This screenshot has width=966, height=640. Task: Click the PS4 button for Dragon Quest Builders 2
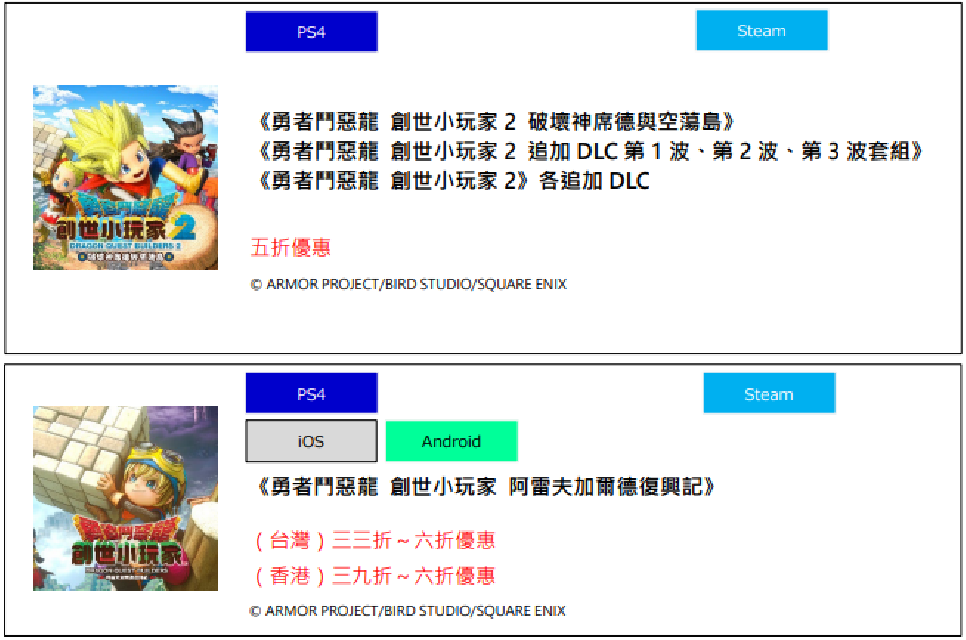point(311,31)
